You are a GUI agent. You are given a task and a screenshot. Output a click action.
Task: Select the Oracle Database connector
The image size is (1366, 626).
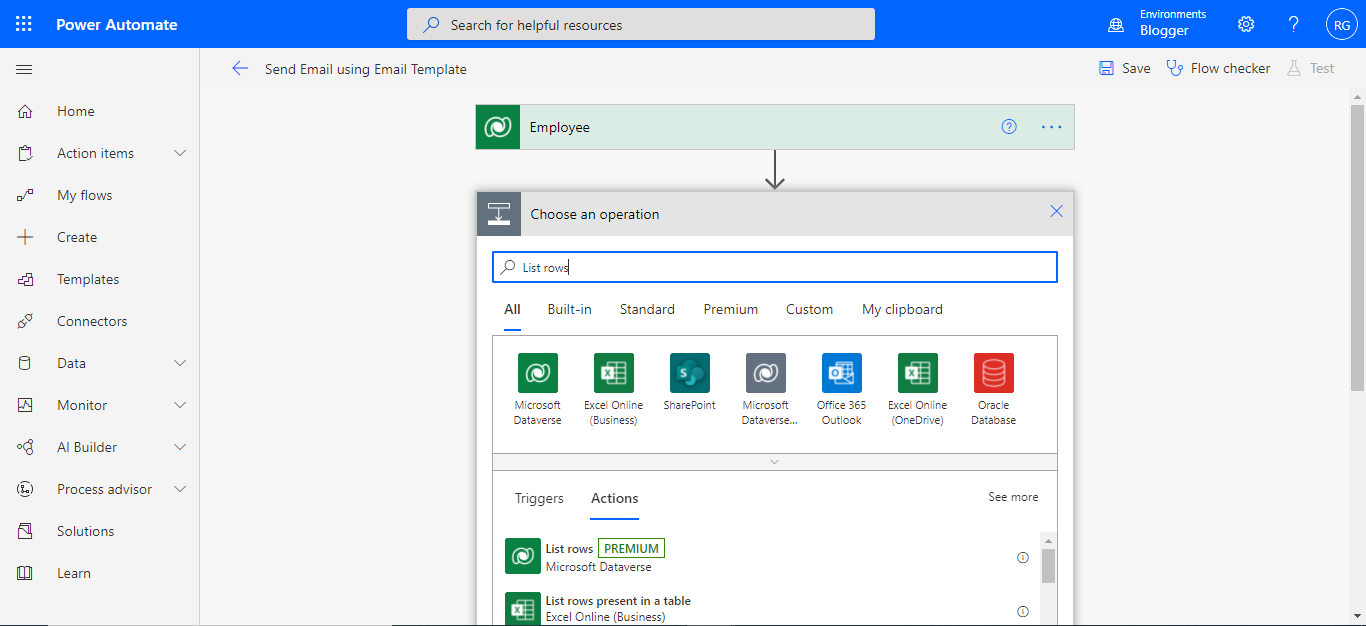pyautogui.click(x=994, y=389)
